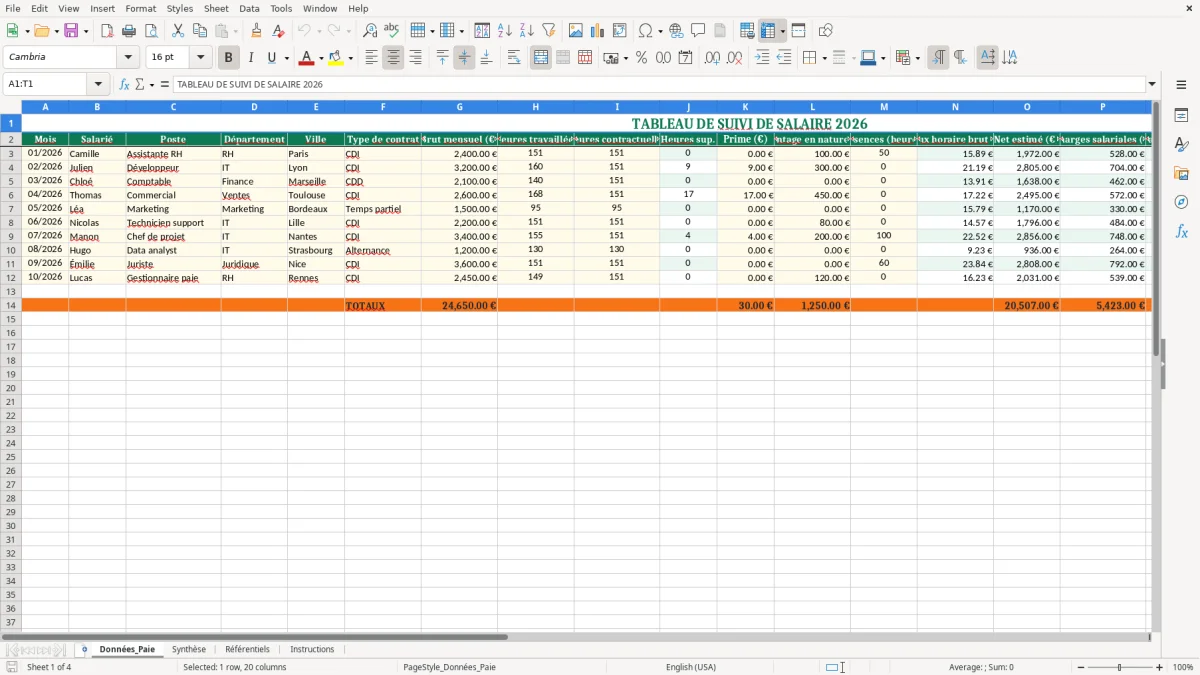Click the Clear Direct Formatting icon
The image size is (1200, 675).
278,31
